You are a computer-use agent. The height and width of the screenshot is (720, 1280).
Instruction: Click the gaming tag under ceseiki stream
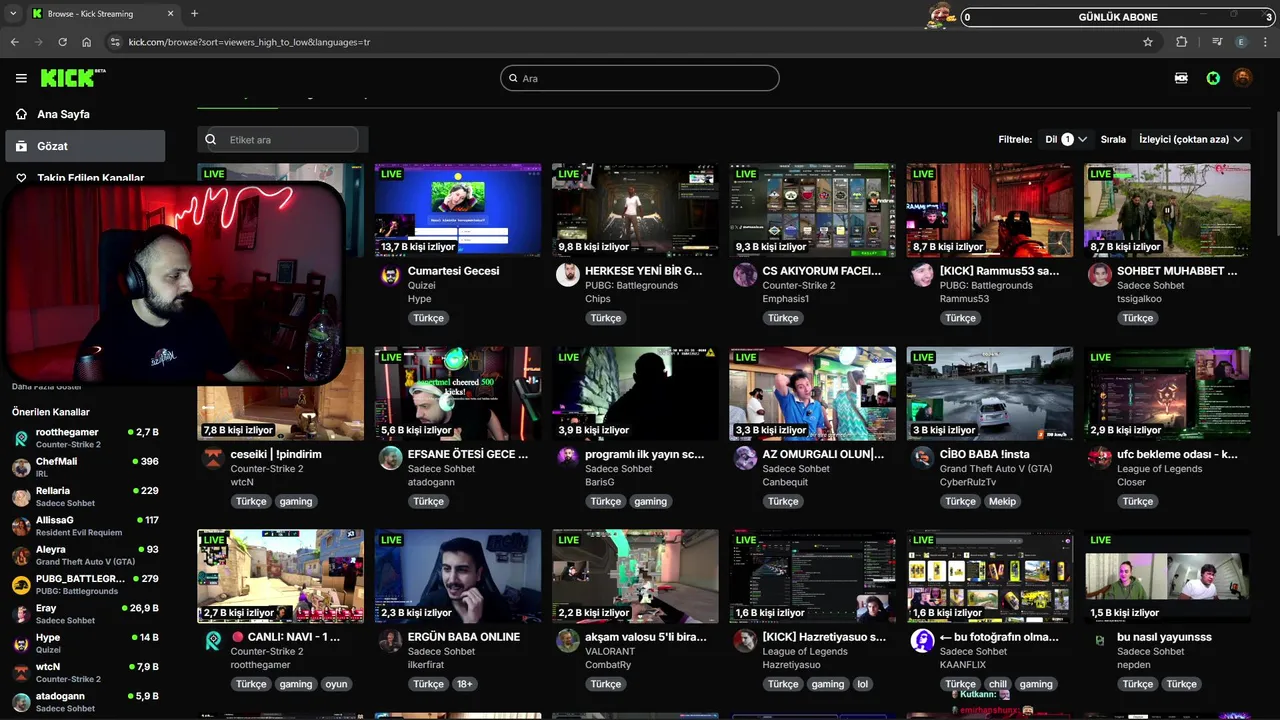click(295, 501)
